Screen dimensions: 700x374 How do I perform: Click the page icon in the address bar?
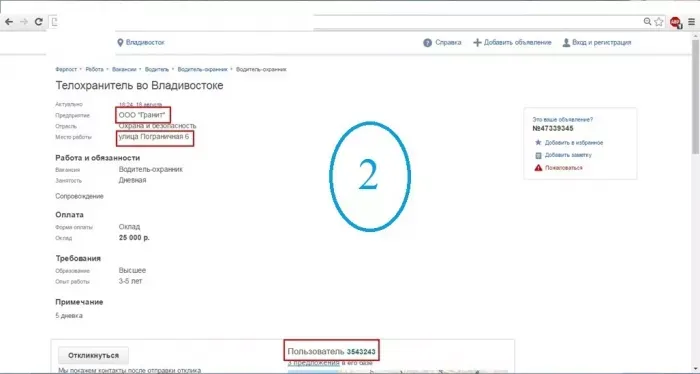click(x=54, y=21)
